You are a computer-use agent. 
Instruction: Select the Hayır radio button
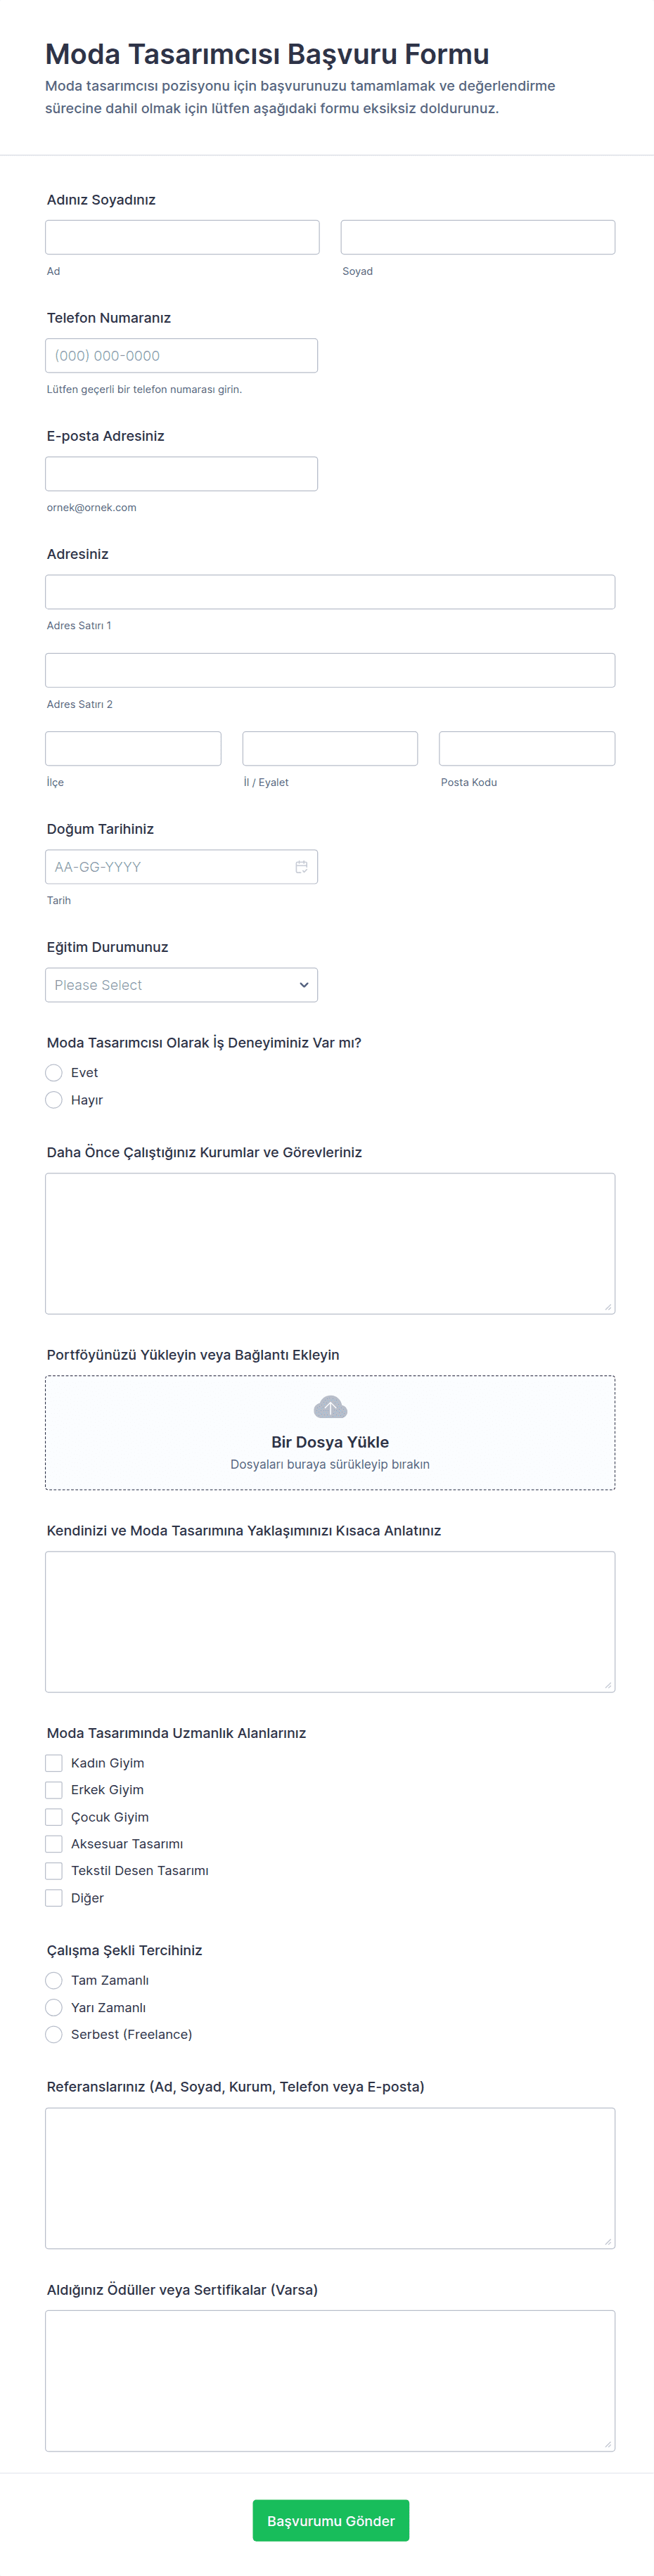click(54, 1100)
